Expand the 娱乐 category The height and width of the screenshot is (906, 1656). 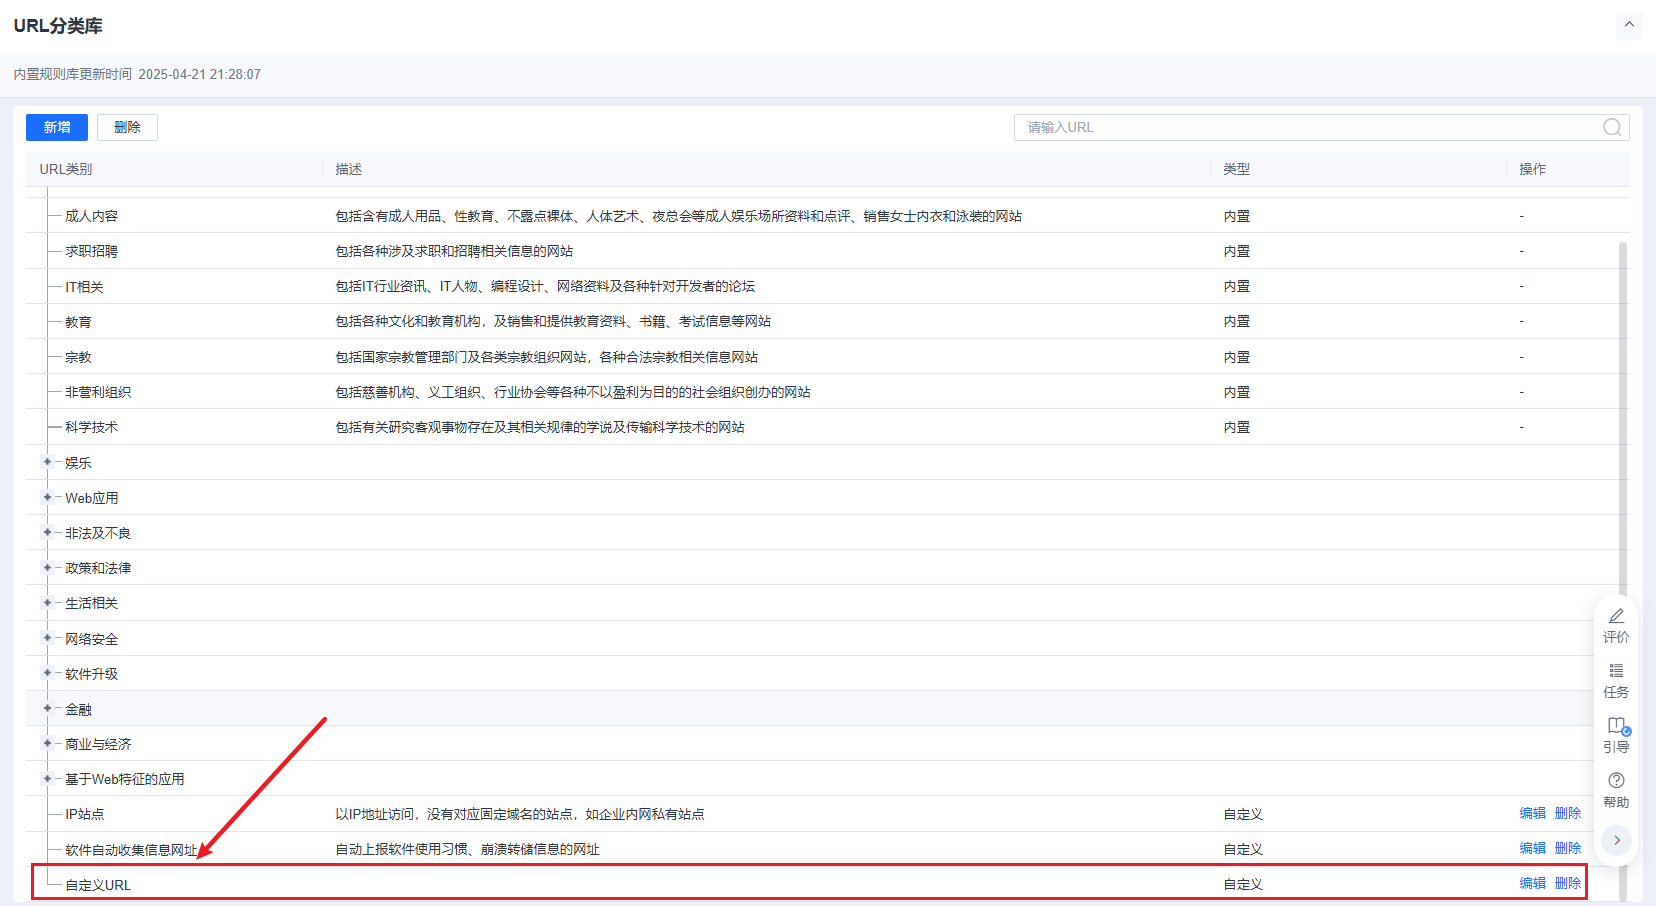point(47,462)
